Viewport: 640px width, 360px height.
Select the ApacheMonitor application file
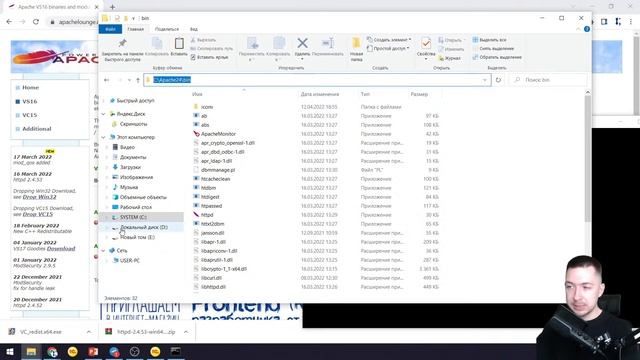(218, 134)
